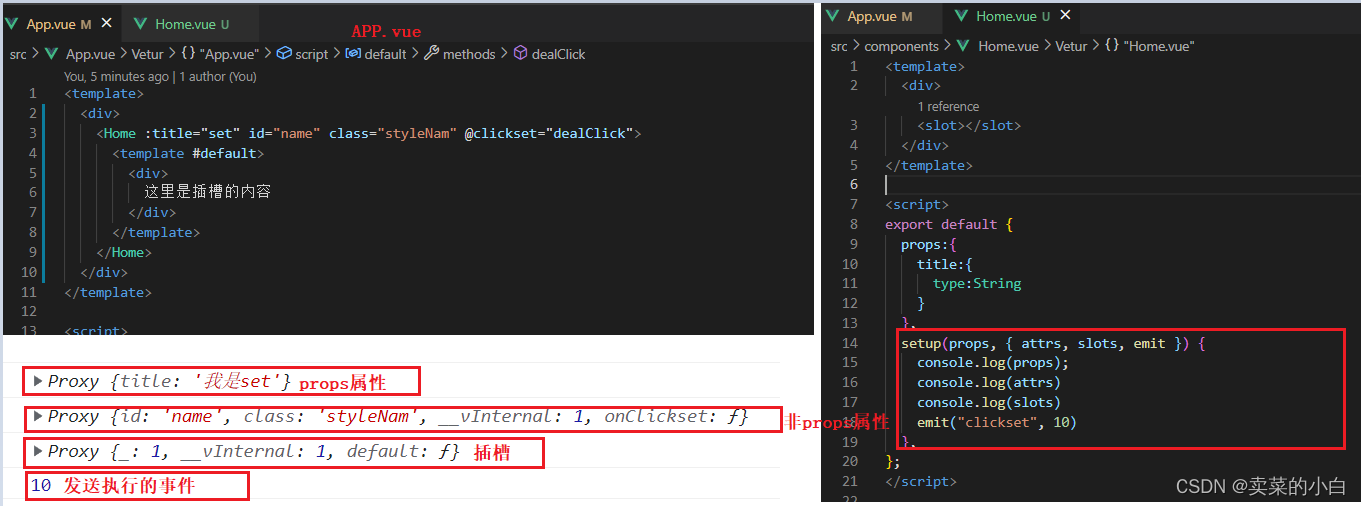Screen dimensions: 1361x506
Task: Select App.vue tab in left editor
Action: [59, 22]
